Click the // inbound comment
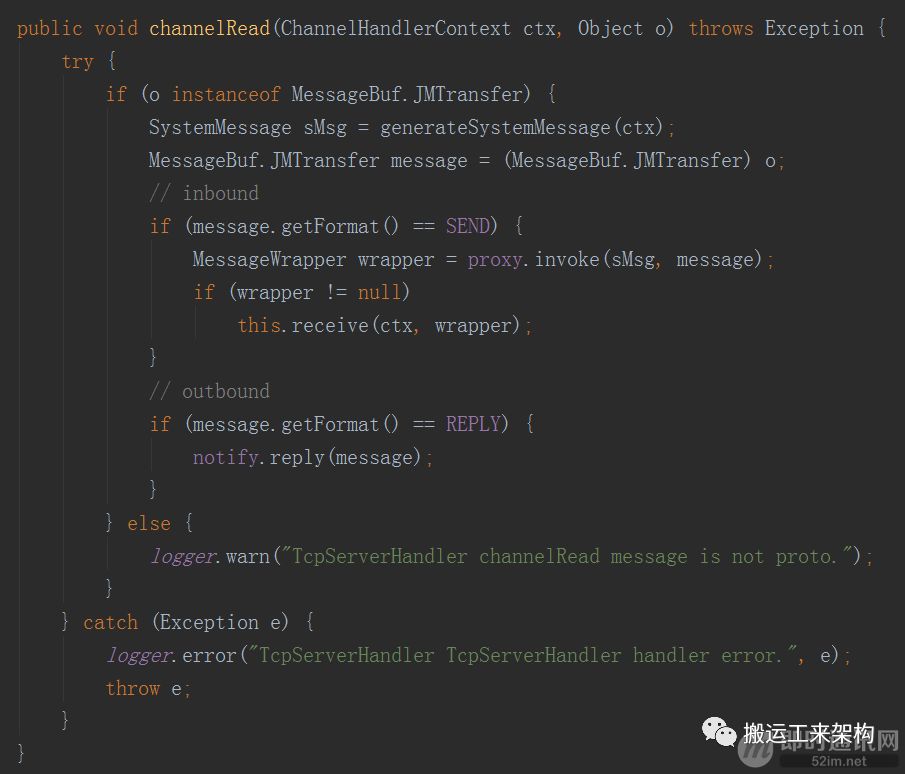This screenshot has height=774, width=905. pyautogui.click(x=204, y=193)
